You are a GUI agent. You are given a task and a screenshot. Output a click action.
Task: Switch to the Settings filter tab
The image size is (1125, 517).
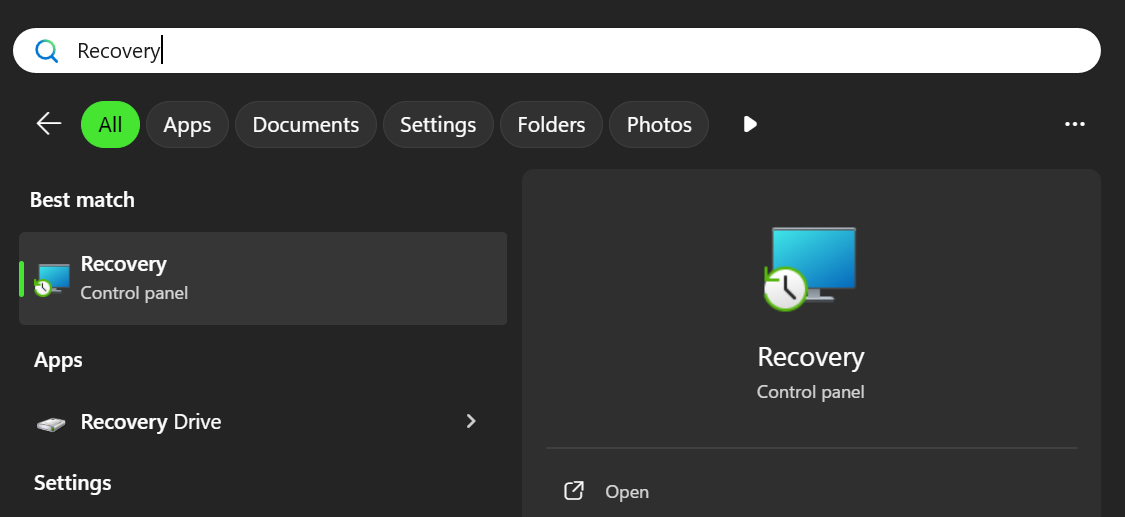(x=438, y=125)
